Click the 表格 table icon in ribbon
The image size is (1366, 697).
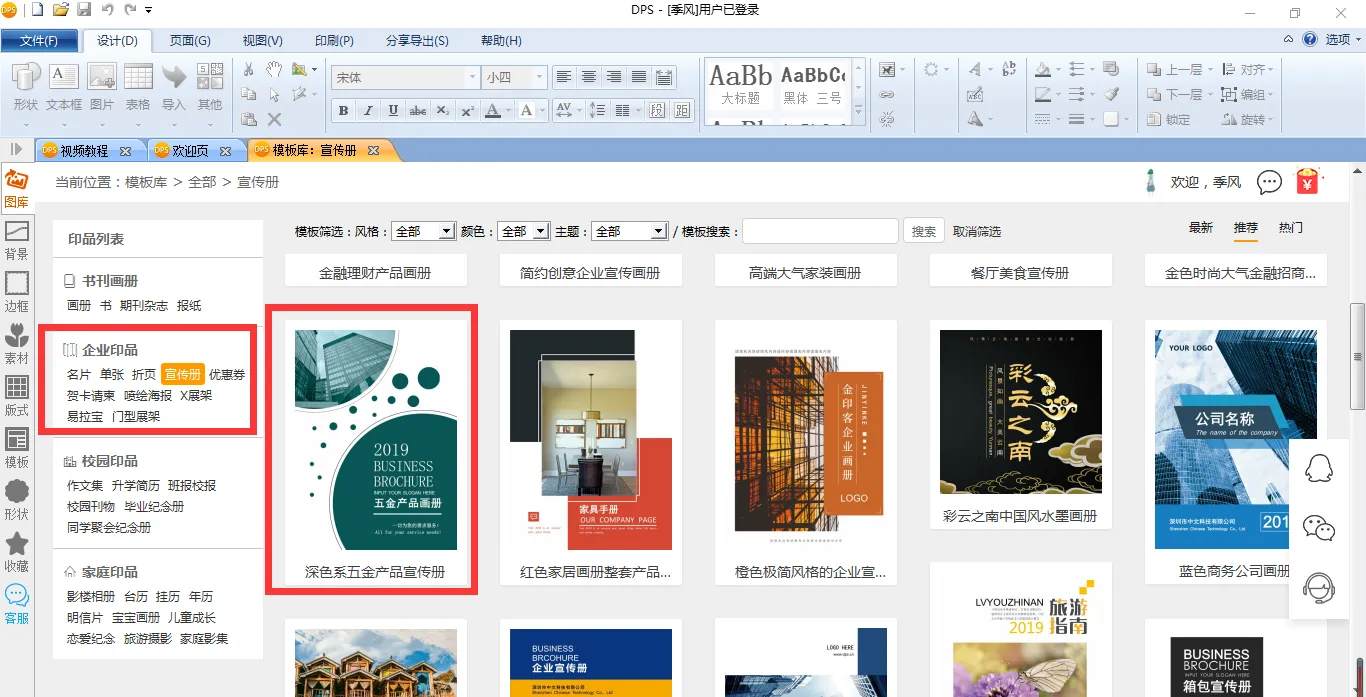(x=138, y=86)
